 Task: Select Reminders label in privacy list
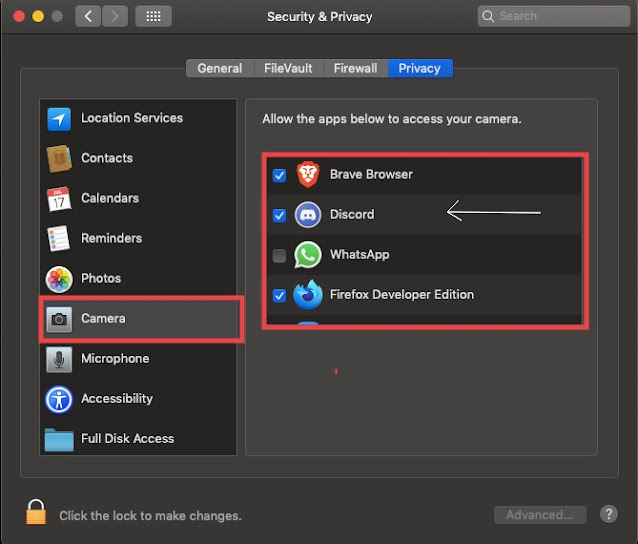tap(111, 238)
